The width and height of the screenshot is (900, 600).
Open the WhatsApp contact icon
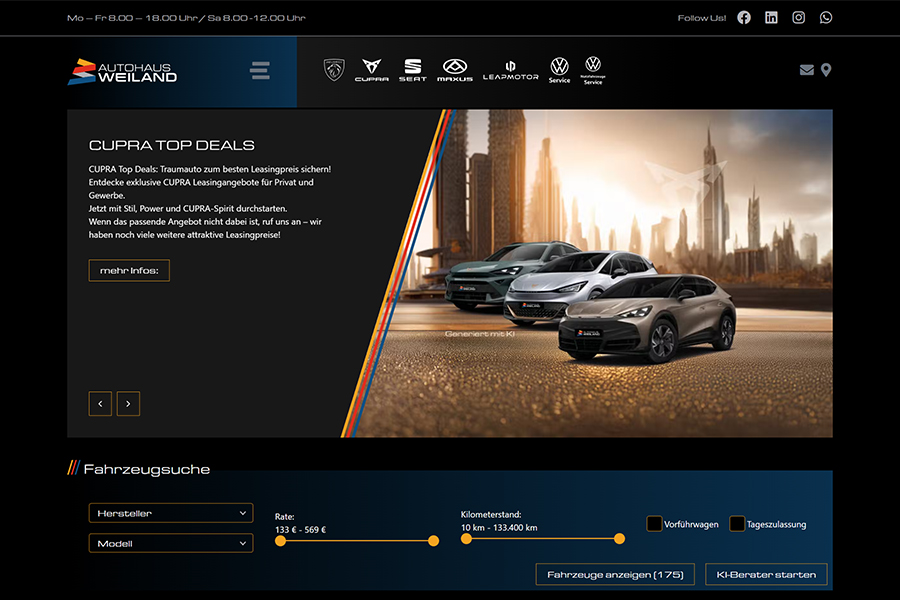pyautogui.click(x=825, y=17)
